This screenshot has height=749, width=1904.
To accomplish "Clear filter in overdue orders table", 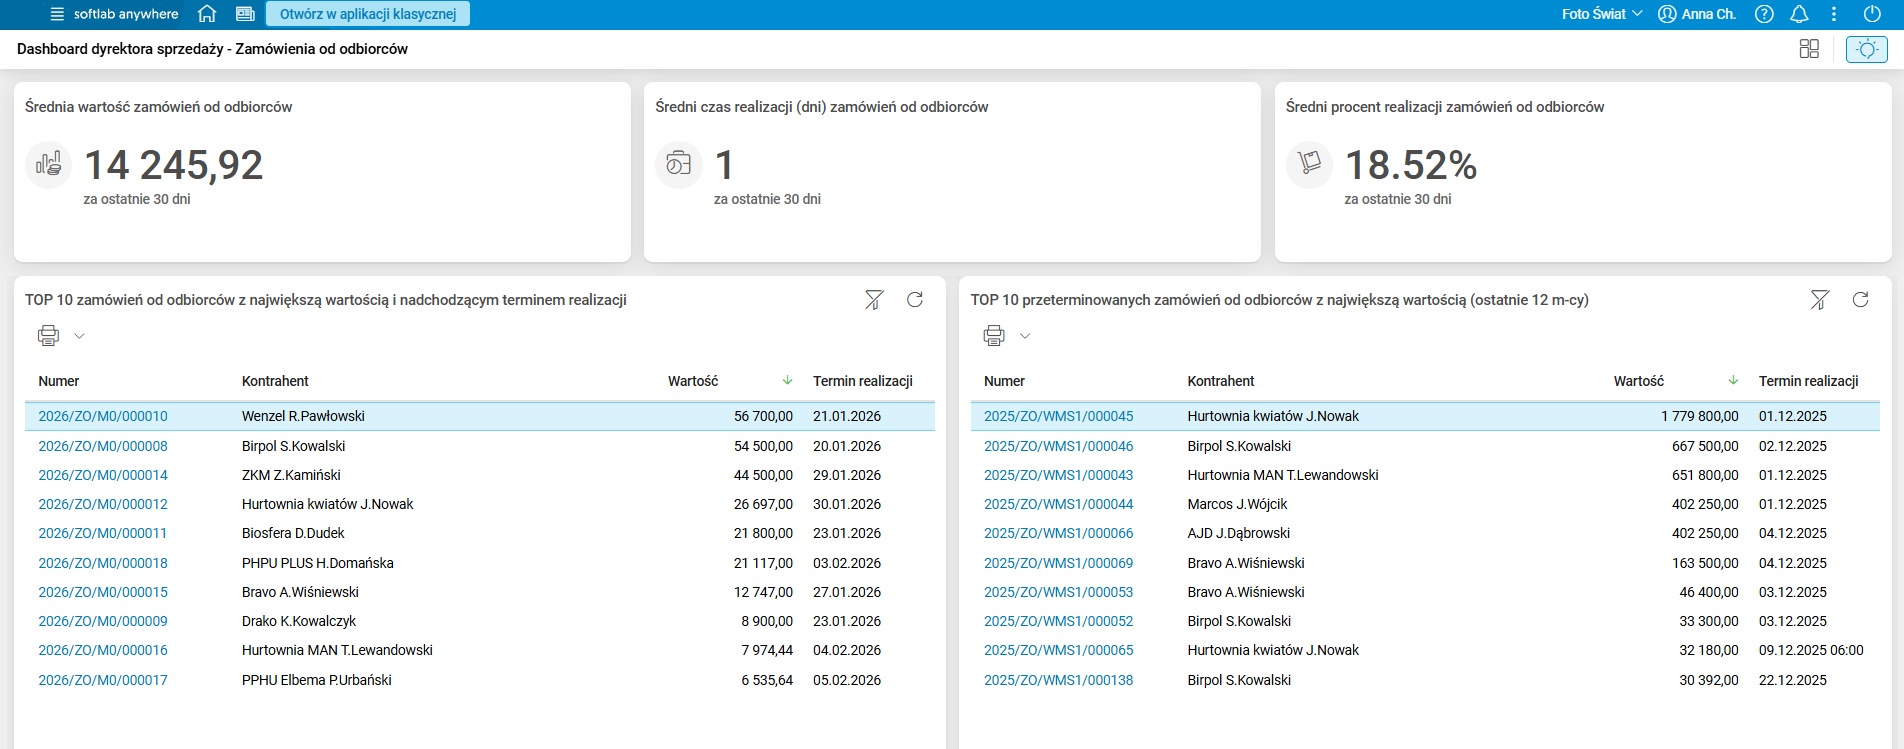I will [x=1820, y=299].
